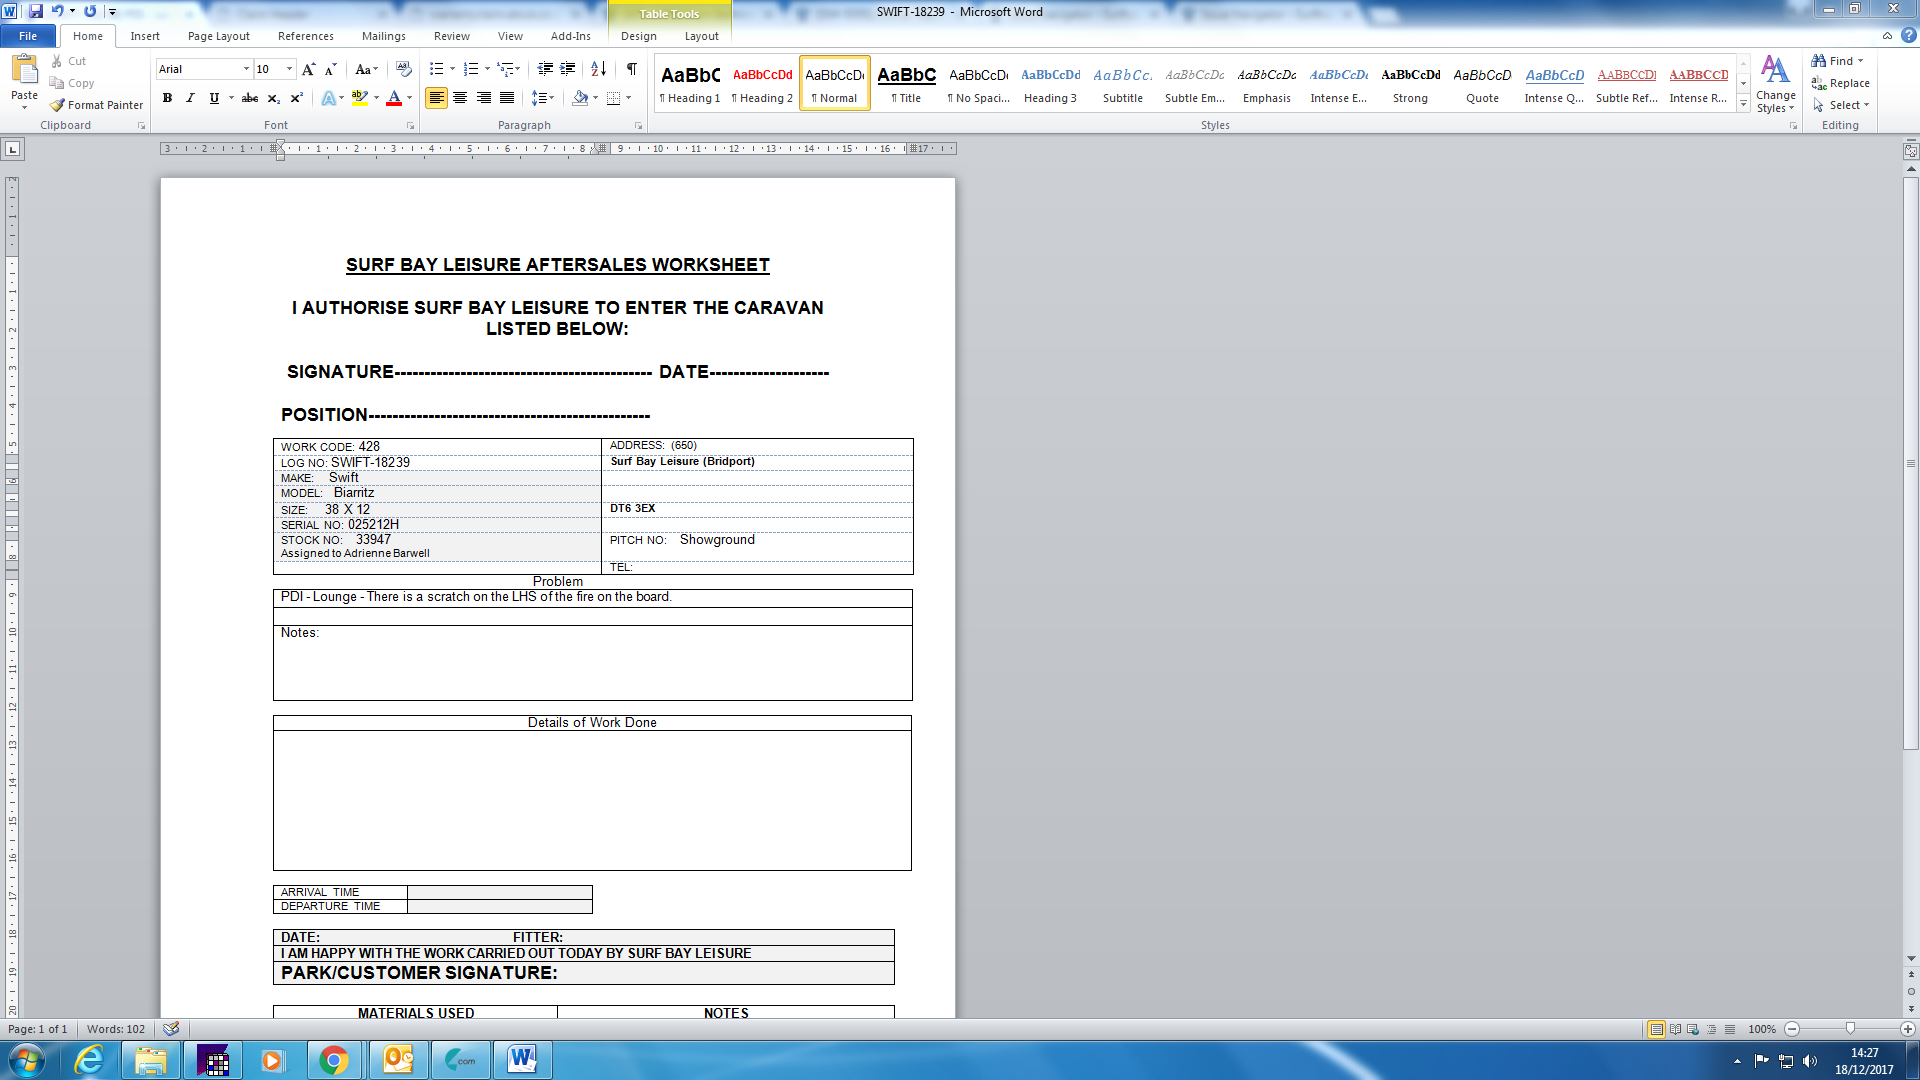1920x1080 pixels.
Task: Click the Increase Indent icon
Action: 568,69
